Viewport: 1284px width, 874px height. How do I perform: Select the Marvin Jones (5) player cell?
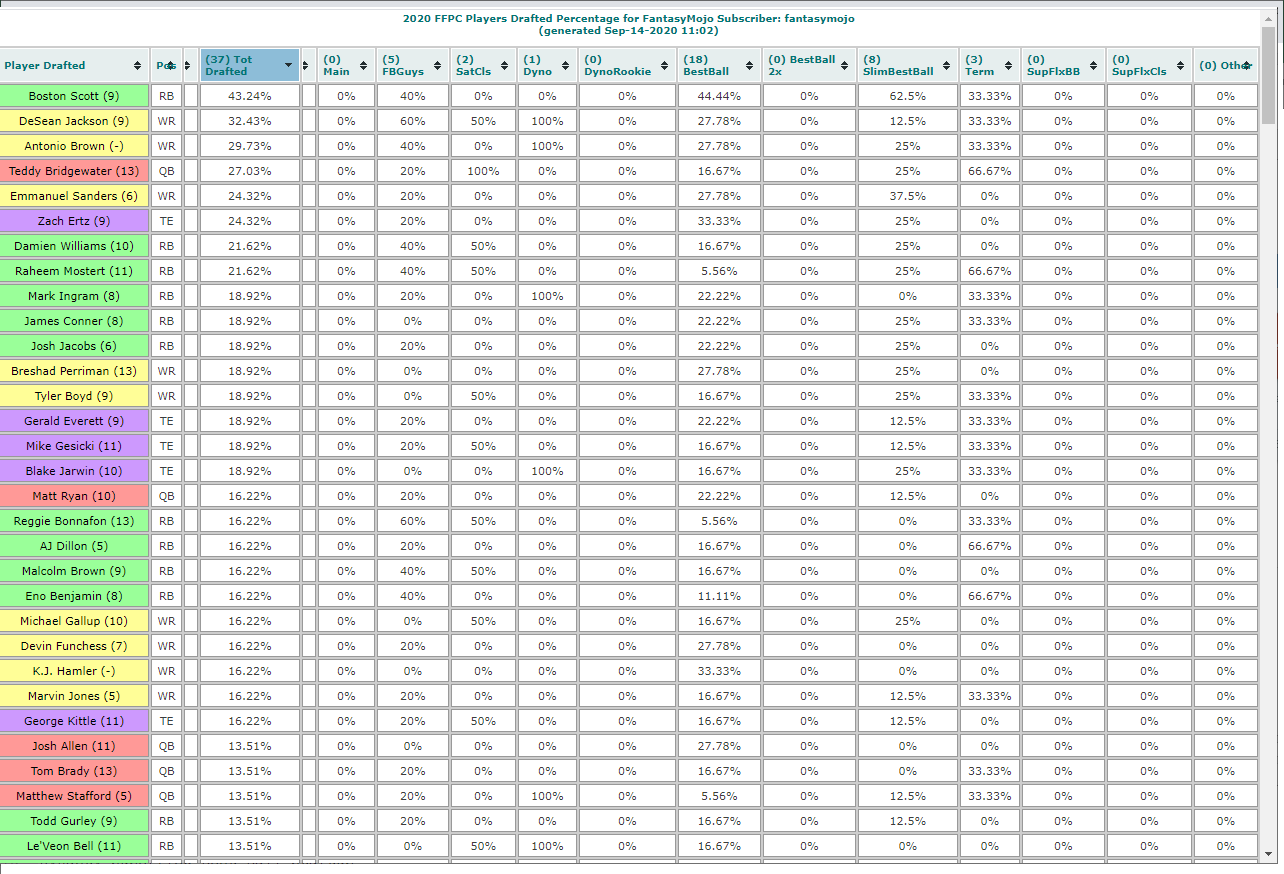tap(74, 696)
